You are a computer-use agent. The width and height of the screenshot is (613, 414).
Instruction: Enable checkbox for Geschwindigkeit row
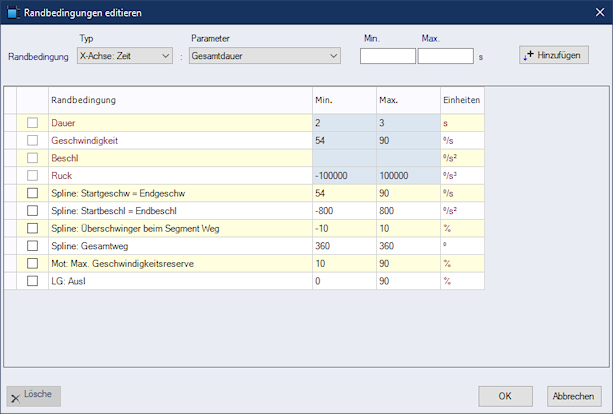(x=33, y=140)
